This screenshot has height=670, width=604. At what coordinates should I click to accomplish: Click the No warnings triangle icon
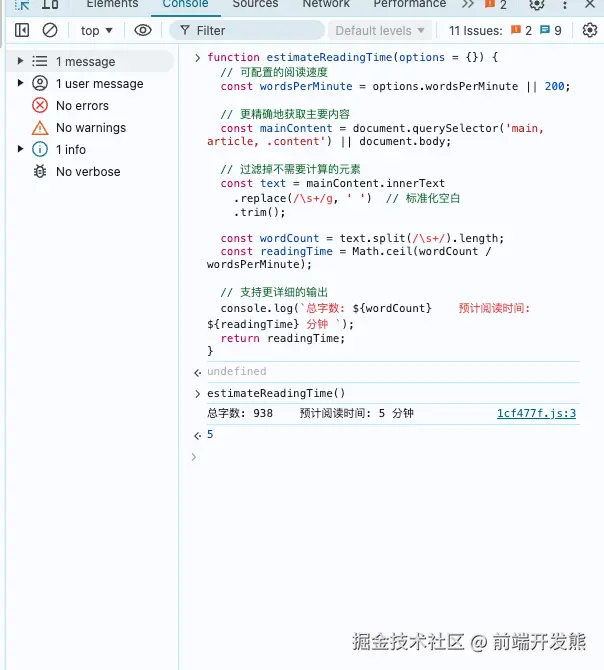40,127
